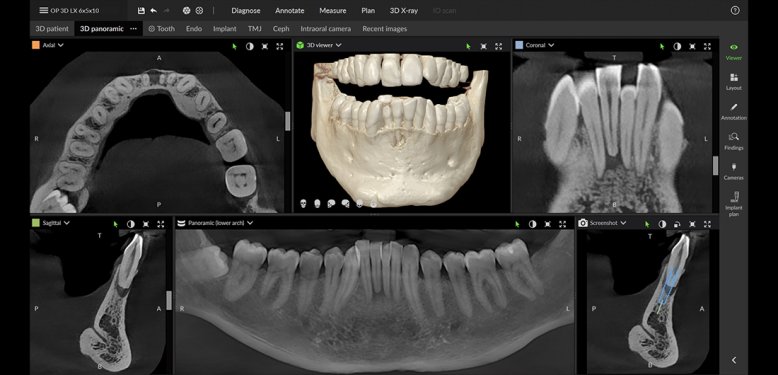Switch to the Ceph tab

(281, 29)
